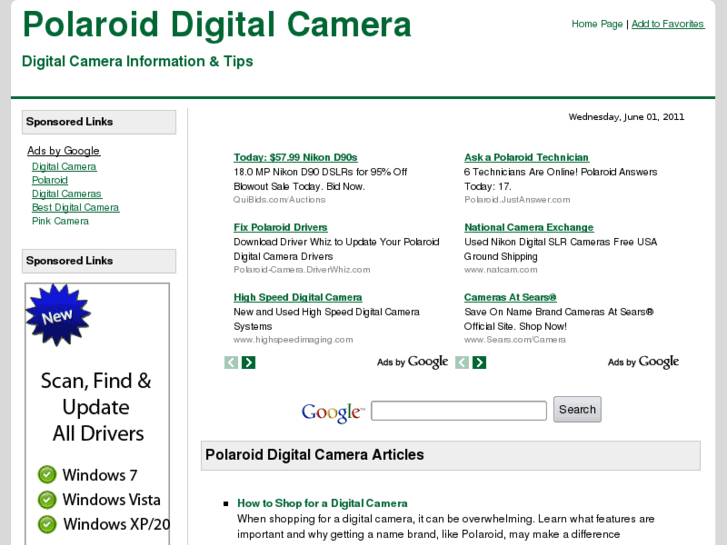Open Best Digital Camera sidebar link

tap(76, 207)
